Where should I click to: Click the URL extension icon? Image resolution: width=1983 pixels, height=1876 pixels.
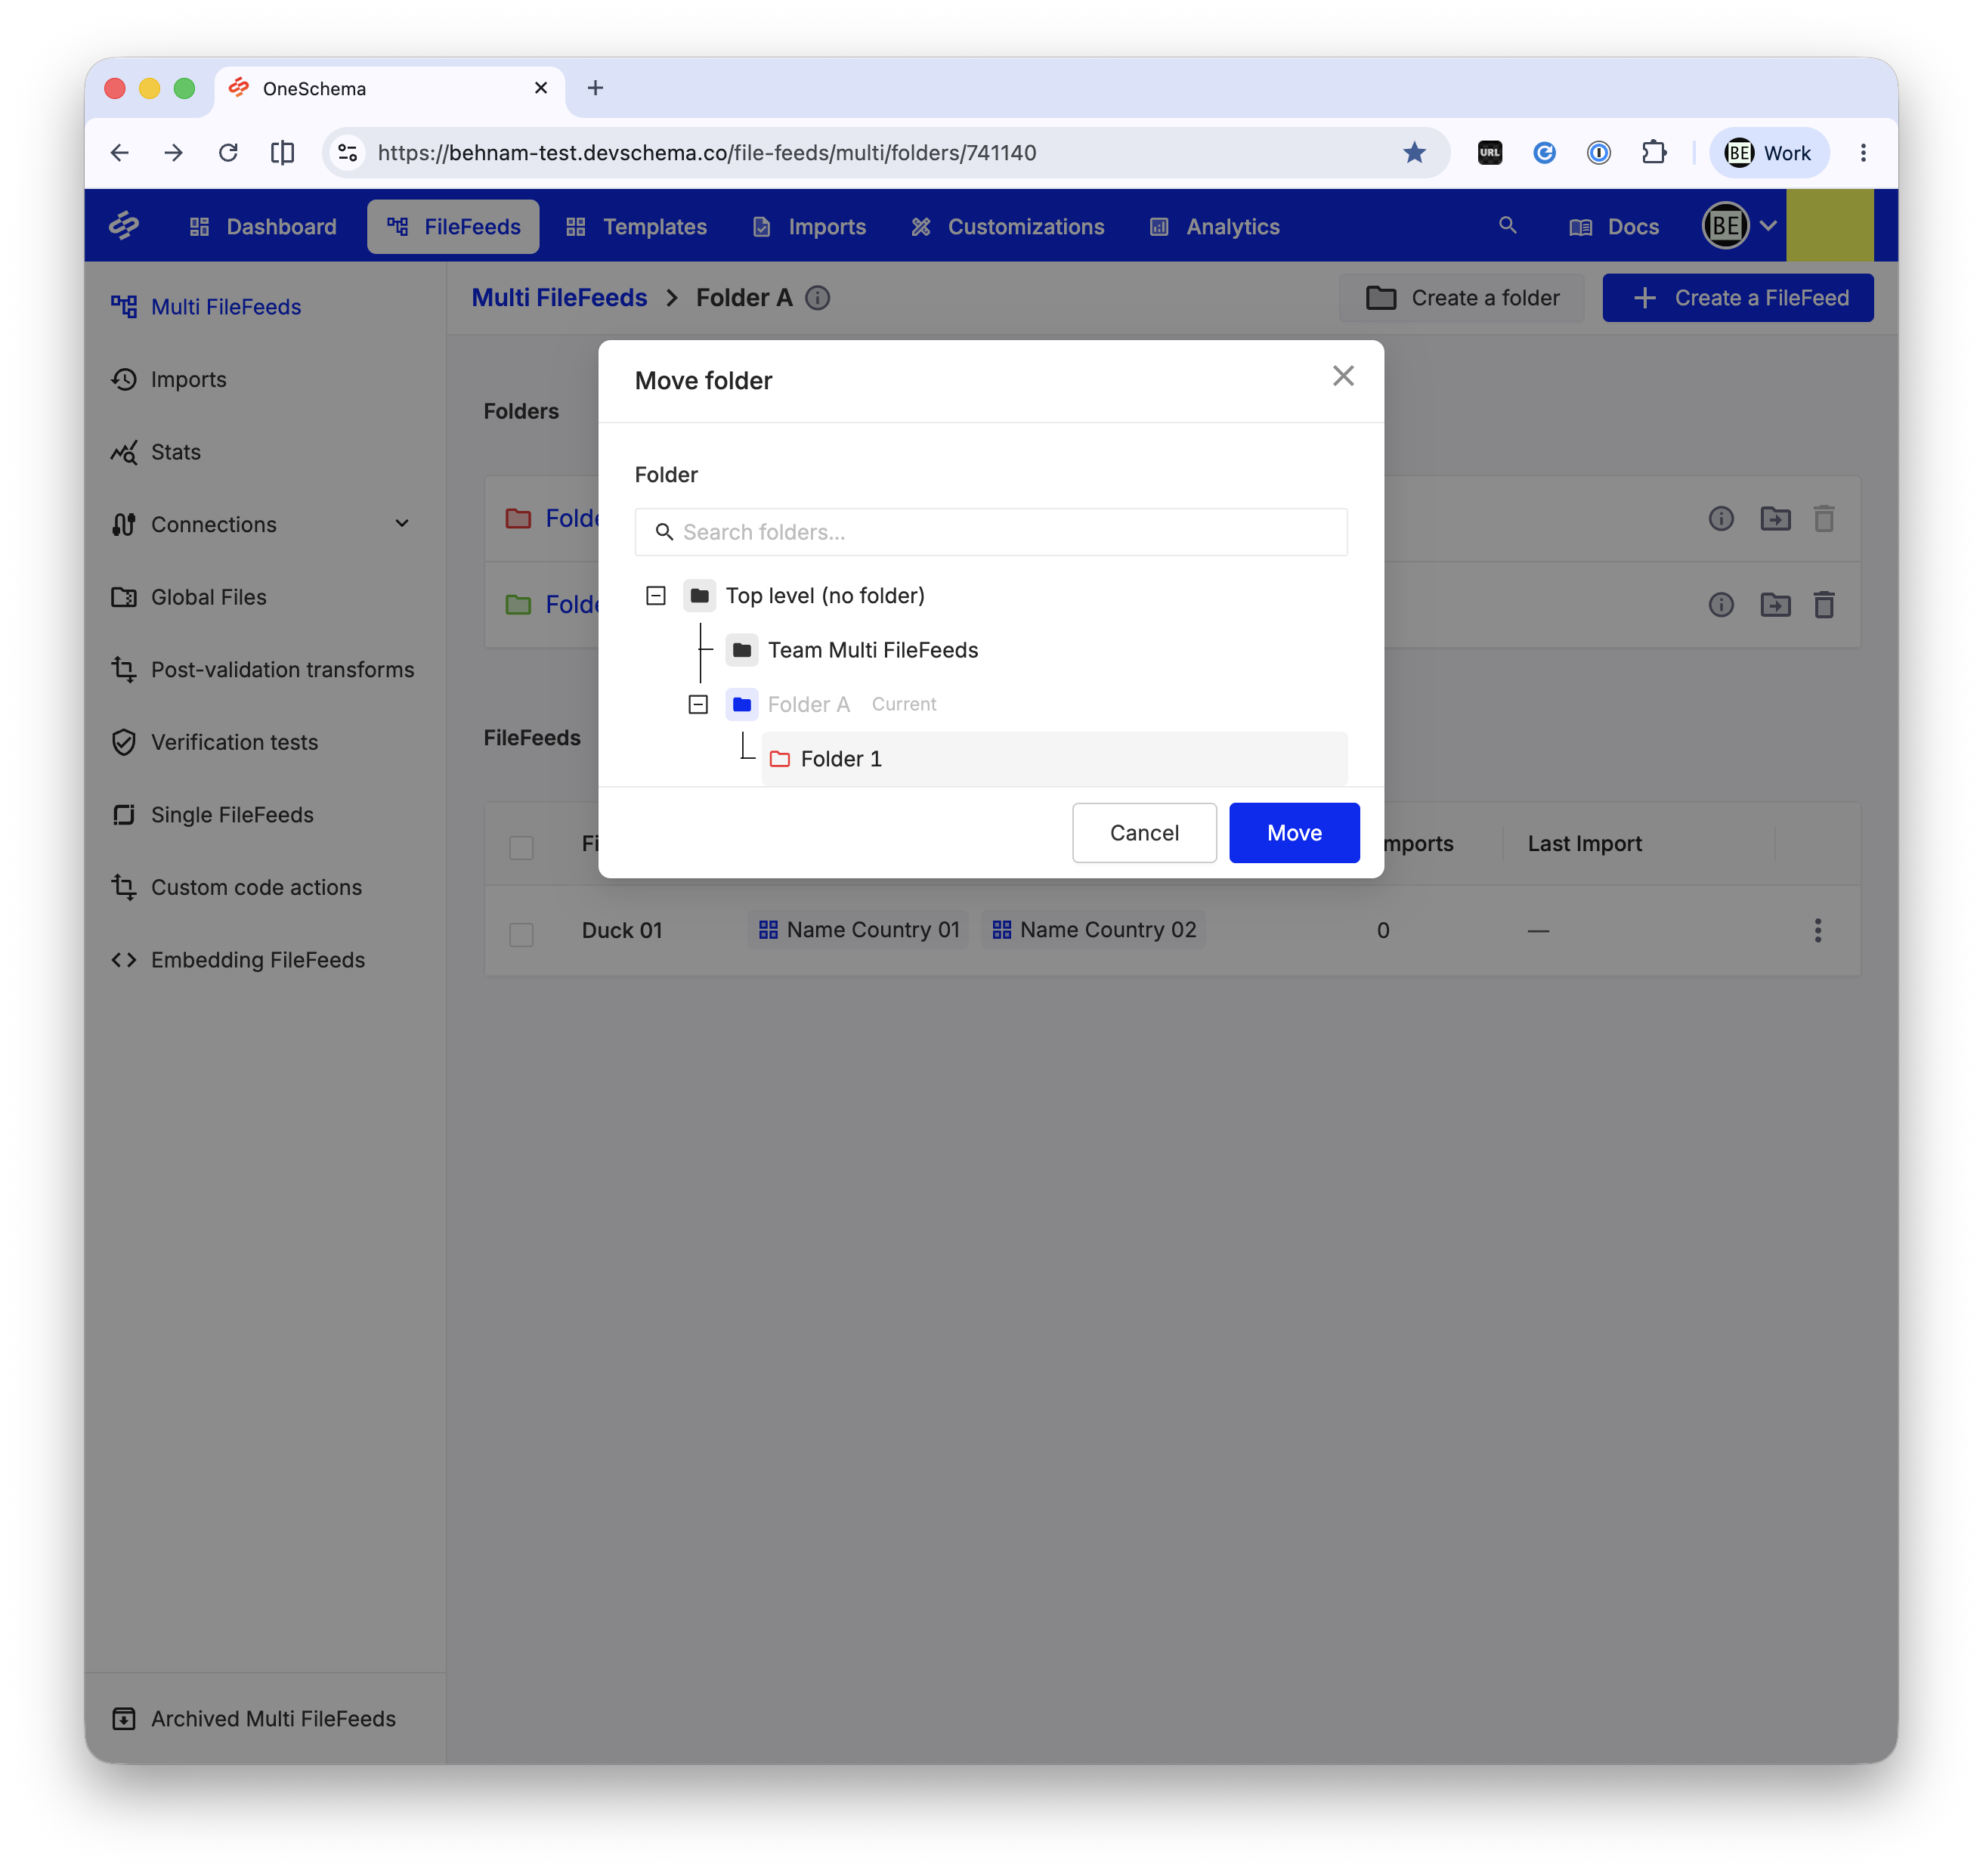click(1490, 153)
